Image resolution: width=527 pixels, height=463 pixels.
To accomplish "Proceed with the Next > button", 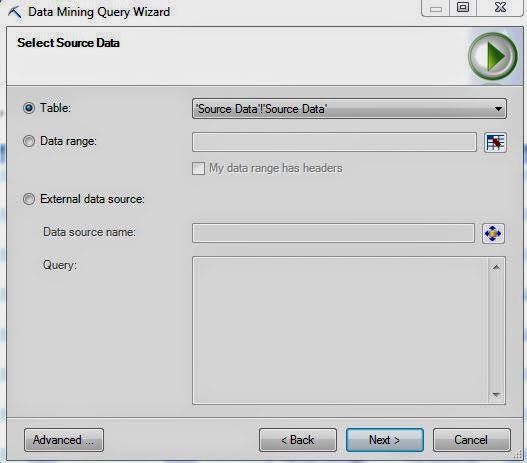I will coord(384,440).
